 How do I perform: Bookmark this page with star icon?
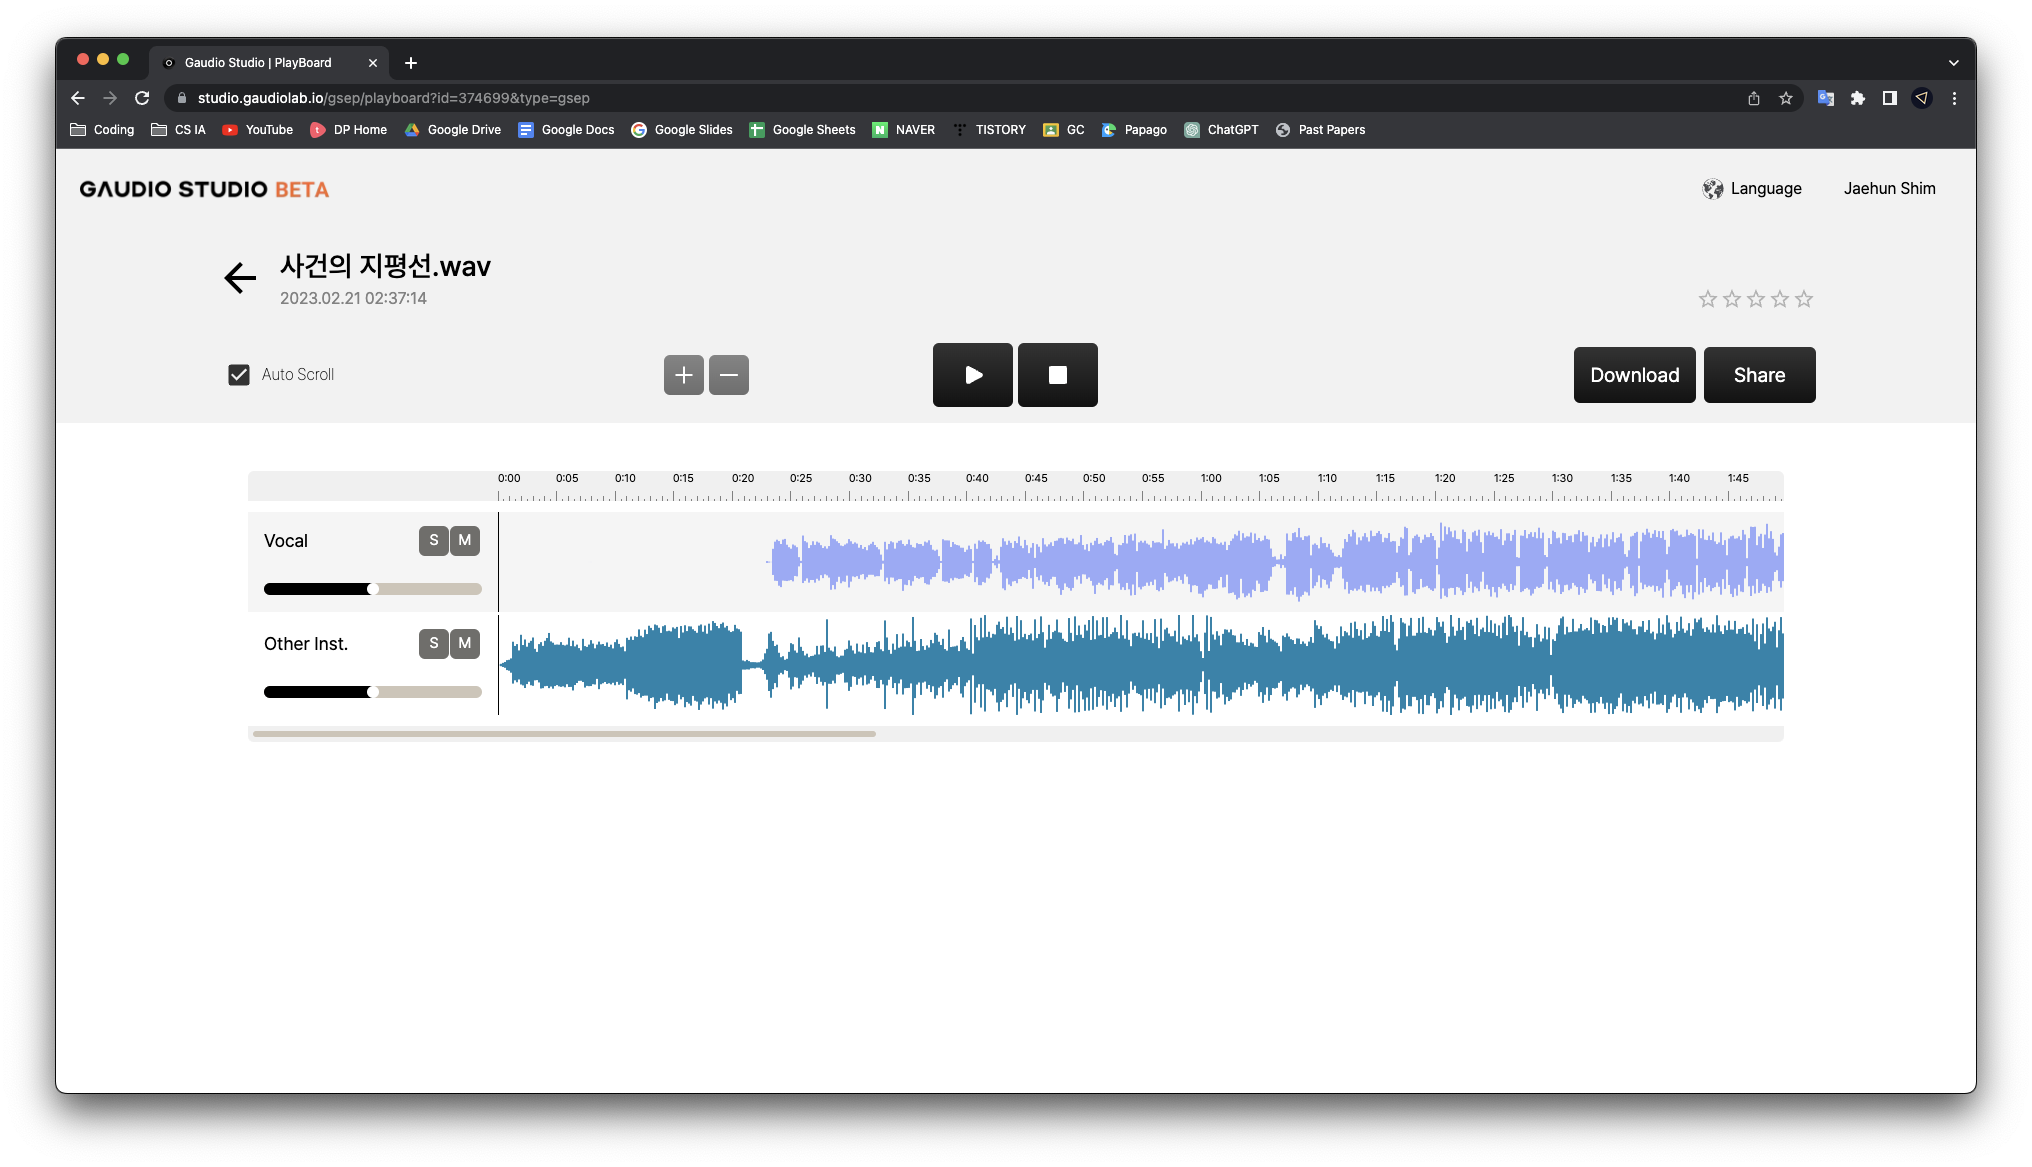point(1786,98)
